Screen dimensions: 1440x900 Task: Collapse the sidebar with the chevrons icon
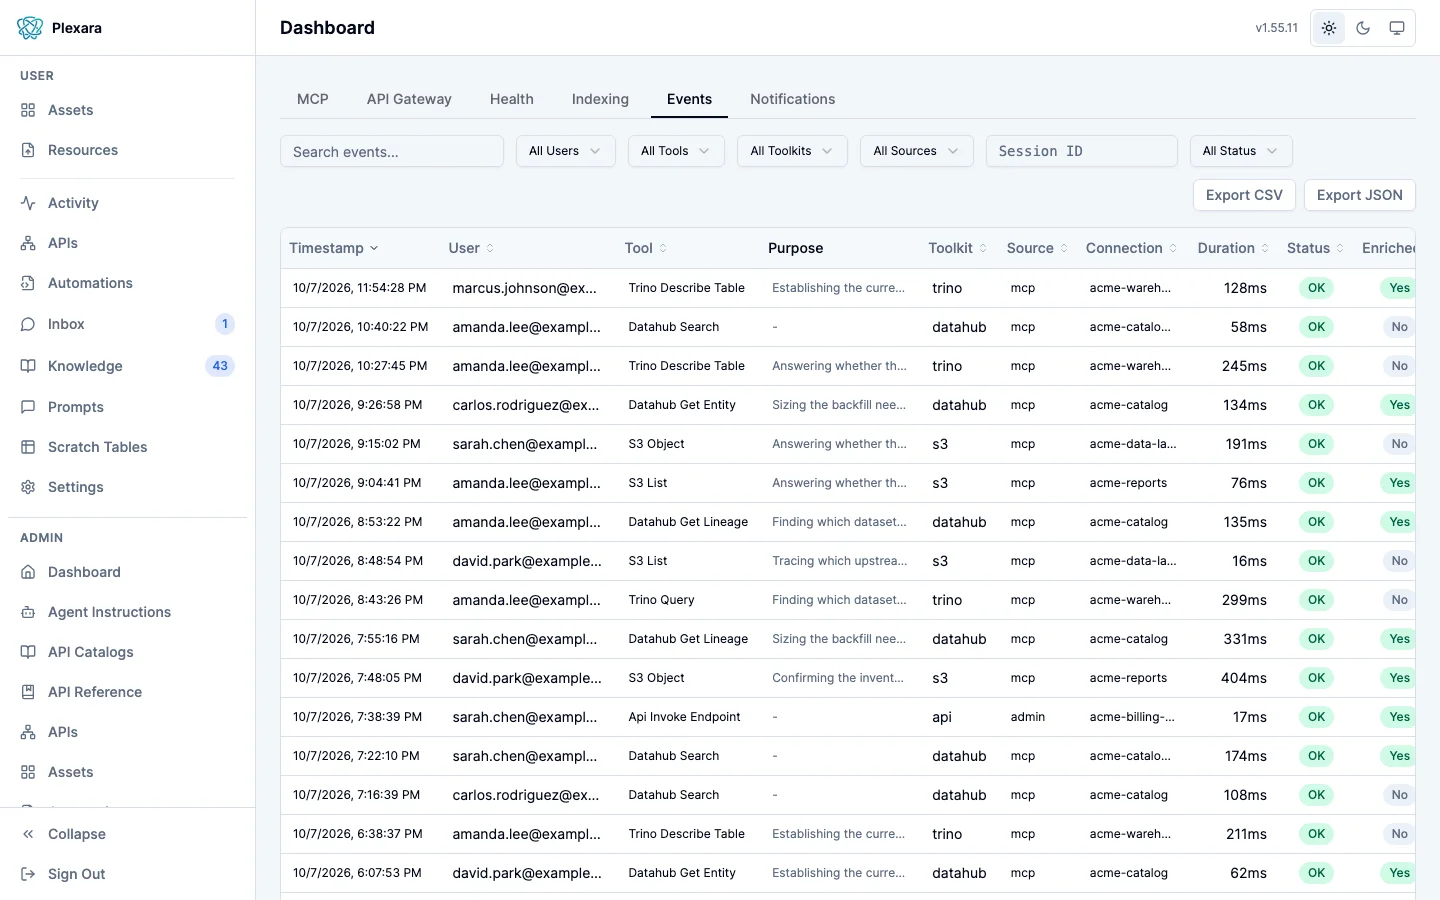click(x=28, y=834)
